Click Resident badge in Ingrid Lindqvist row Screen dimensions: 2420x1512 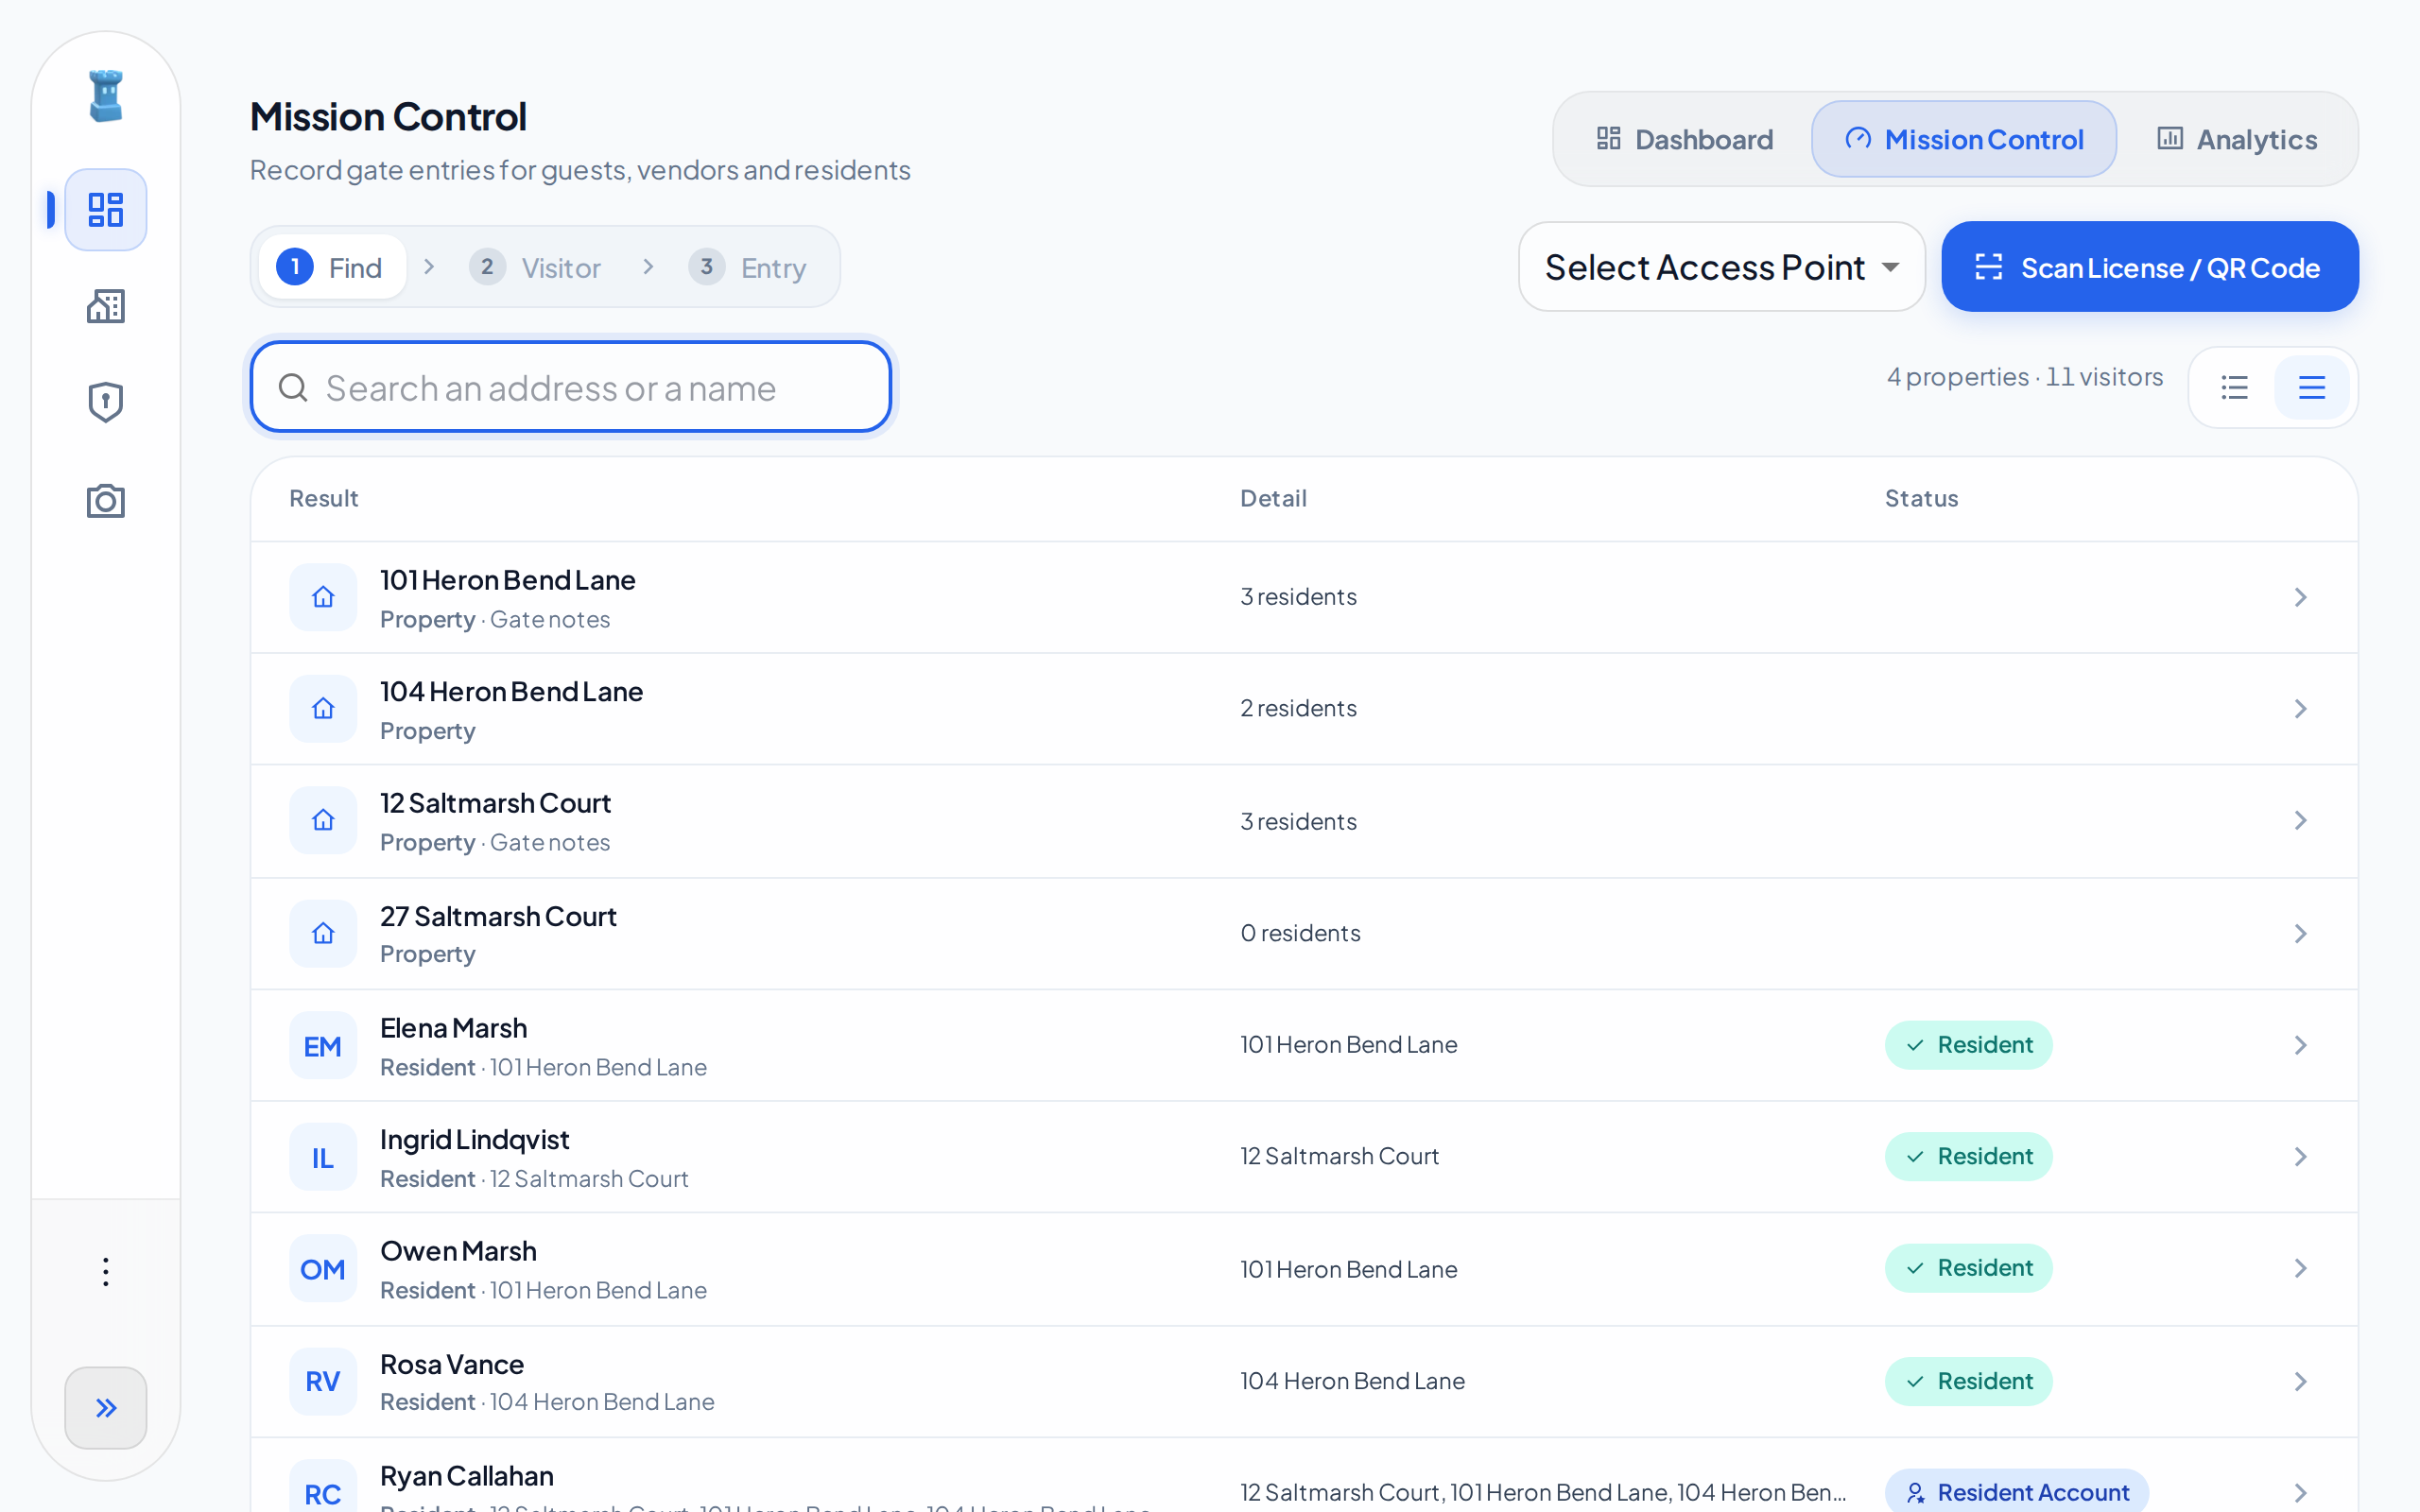click(x=1969, y=1156)
